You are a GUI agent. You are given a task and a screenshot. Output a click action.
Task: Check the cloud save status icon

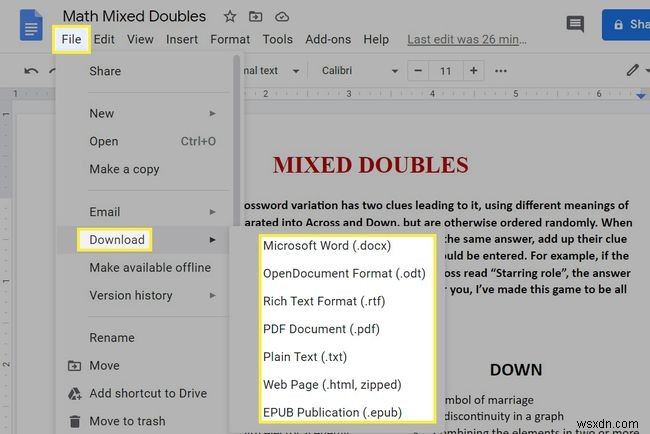tap(282, 17)
